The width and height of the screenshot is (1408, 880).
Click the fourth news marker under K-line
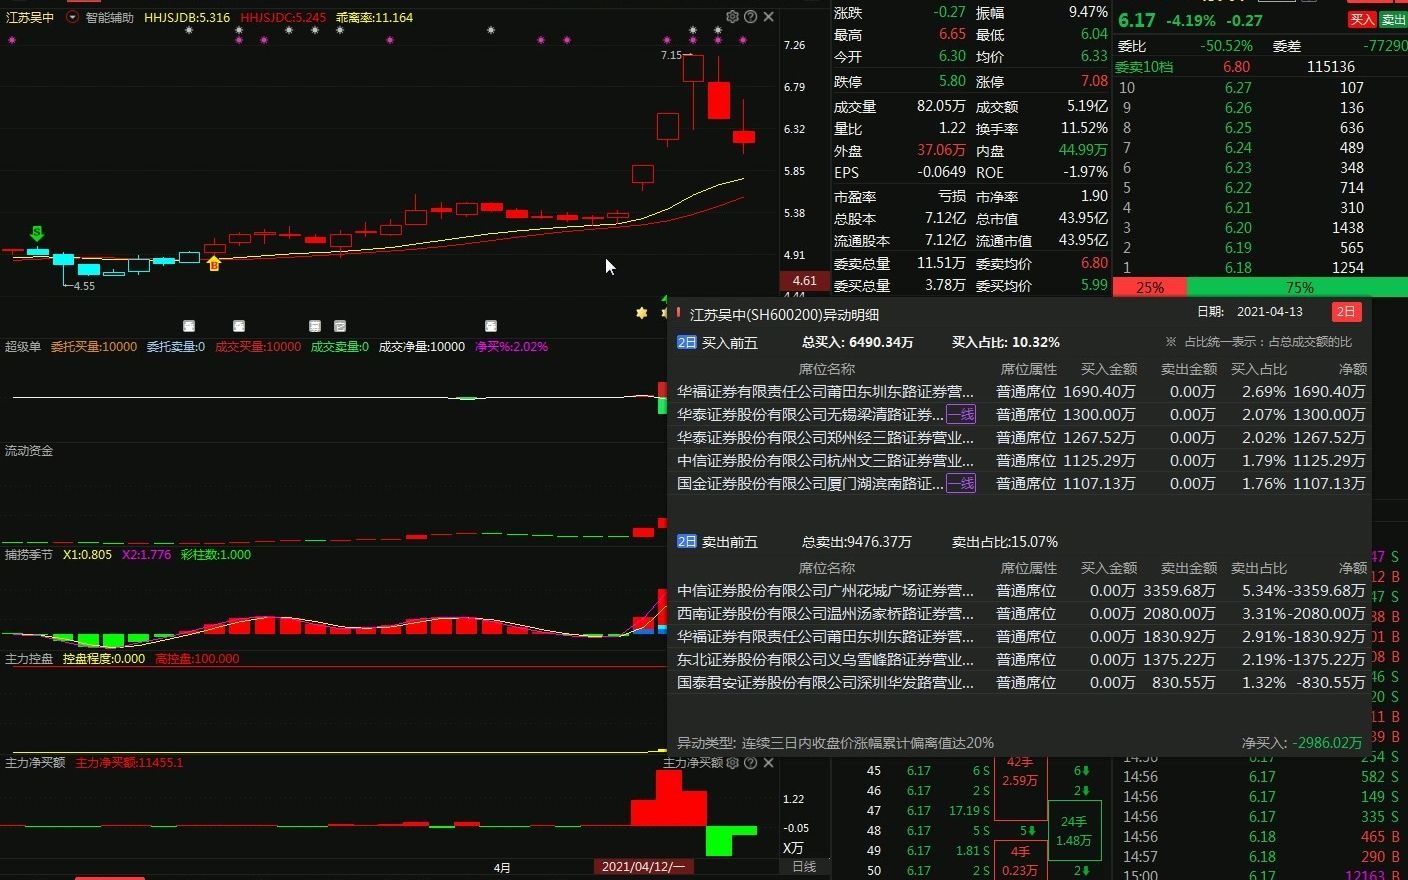coord(340,326)
